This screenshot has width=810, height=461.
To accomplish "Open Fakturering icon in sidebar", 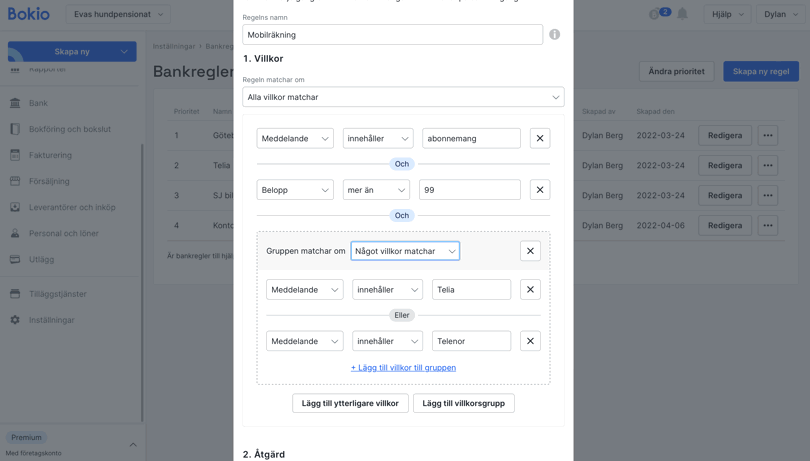I will tap(15, 155).
